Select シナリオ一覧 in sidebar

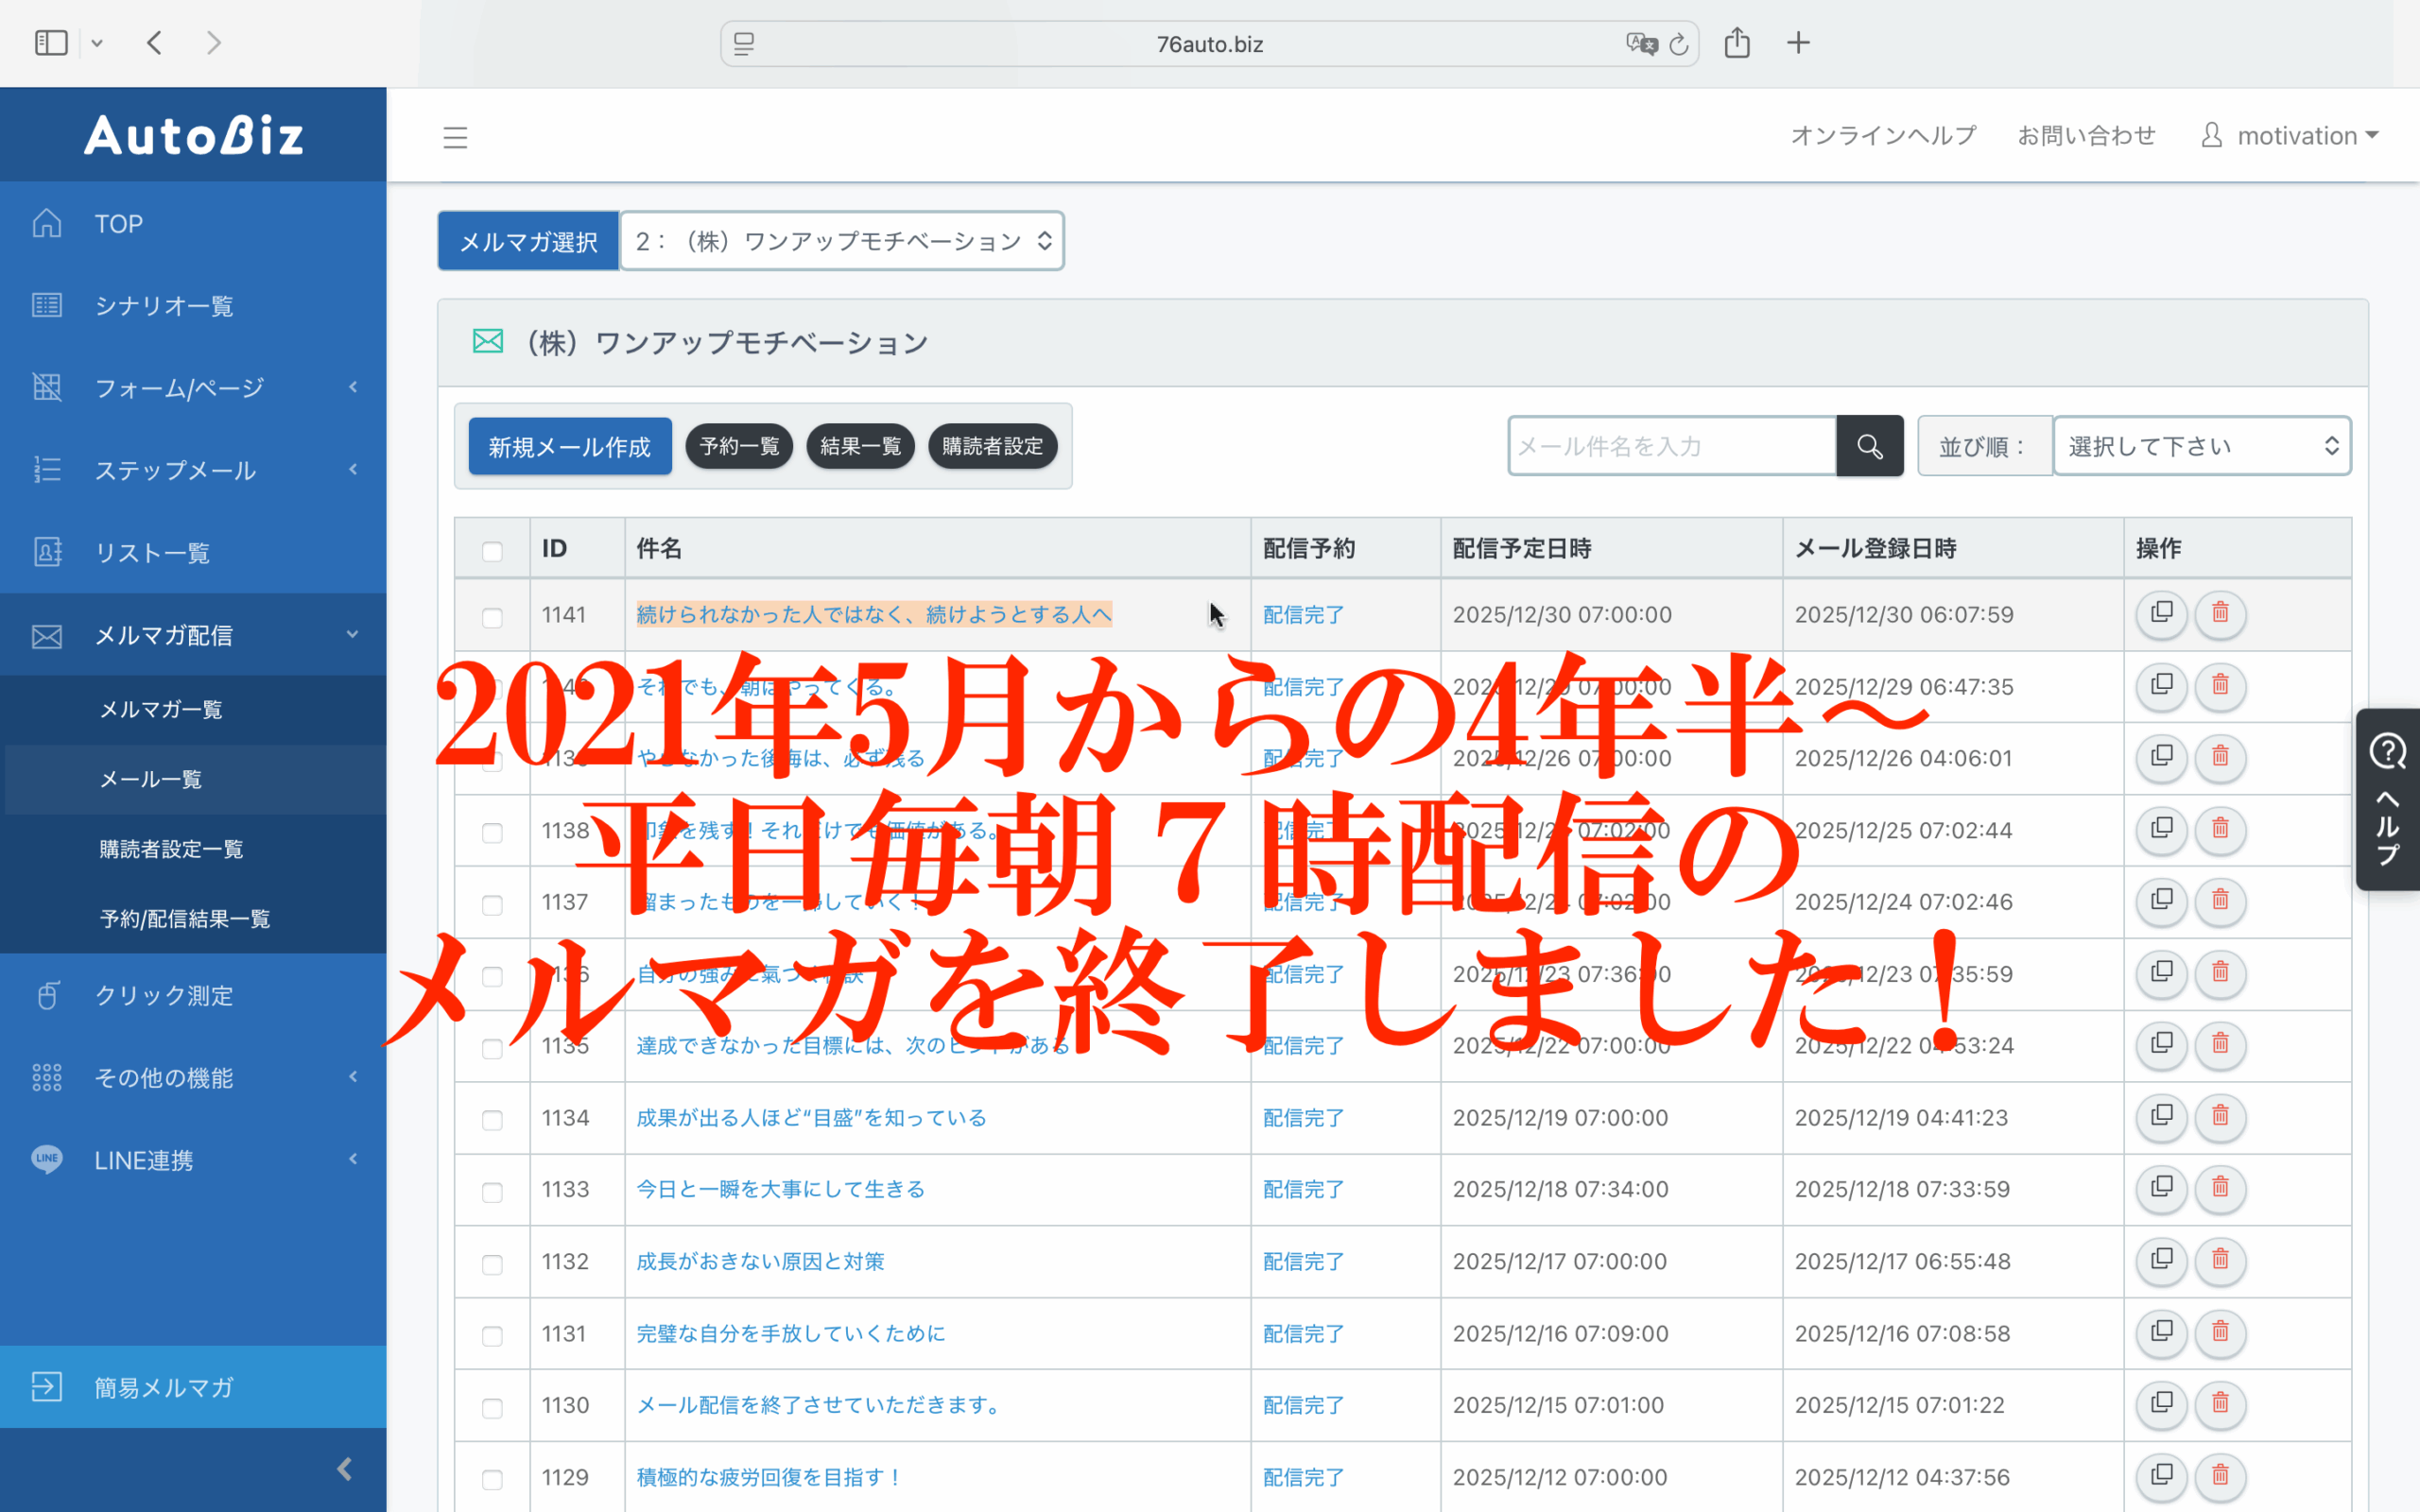164,306
